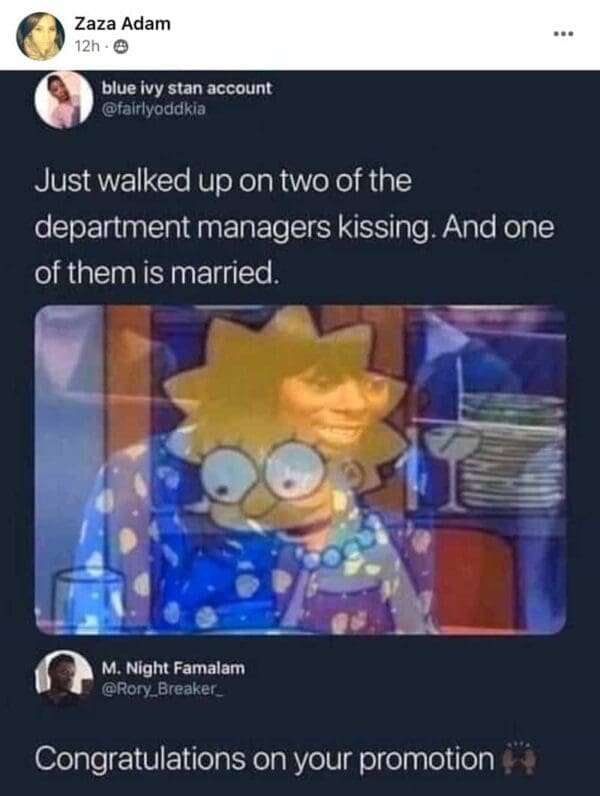Open the Lisa Simpson meme image
This screenshot has width=600, height=796.
coord(300,470)
